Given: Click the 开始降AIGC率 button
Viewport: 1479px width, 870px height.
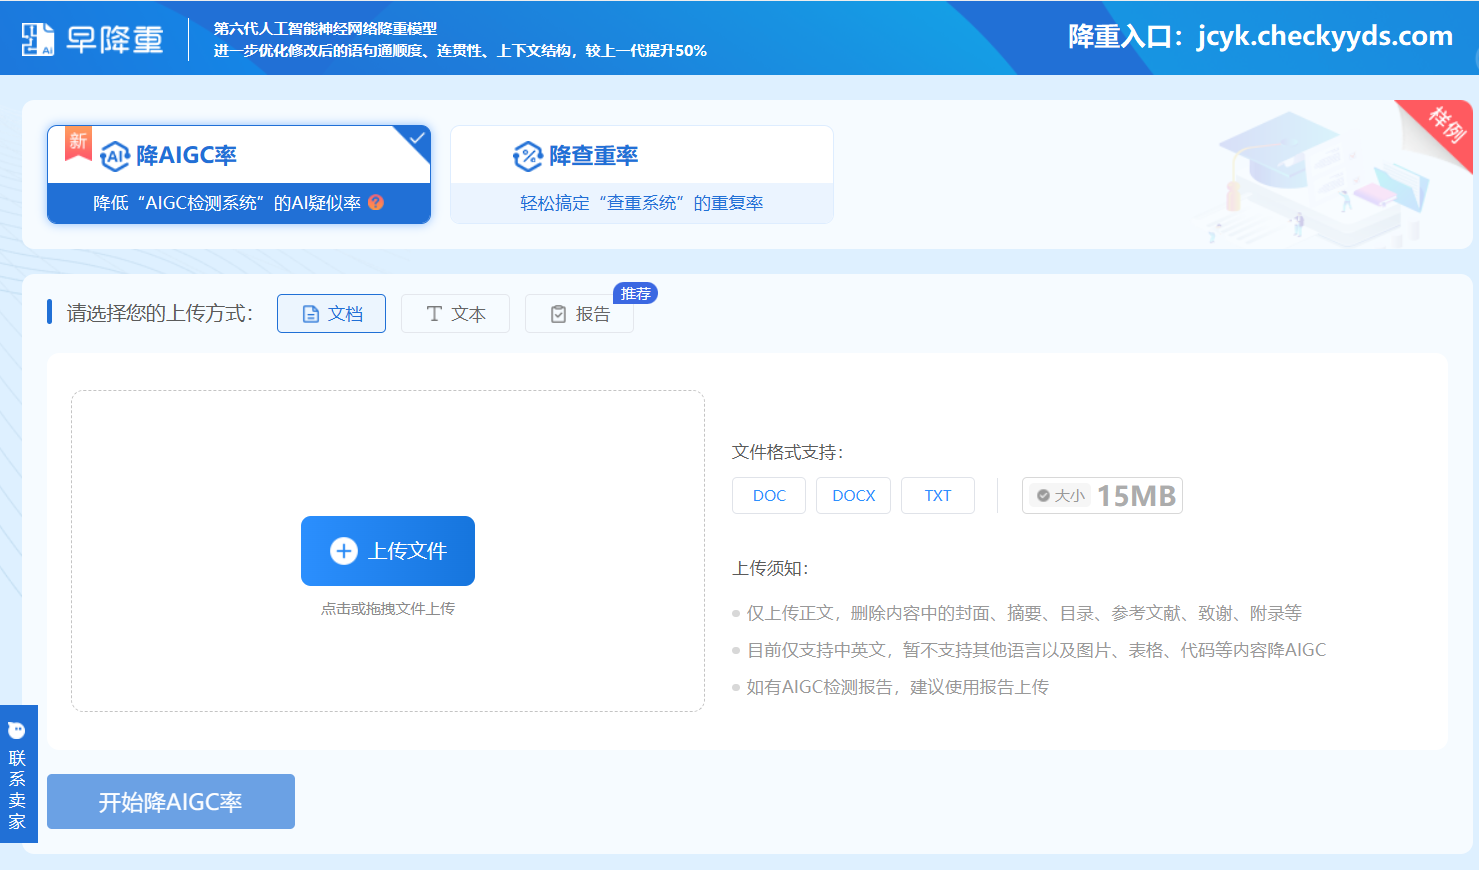Looking at the screenshot, I should click(x=171, y=802).
